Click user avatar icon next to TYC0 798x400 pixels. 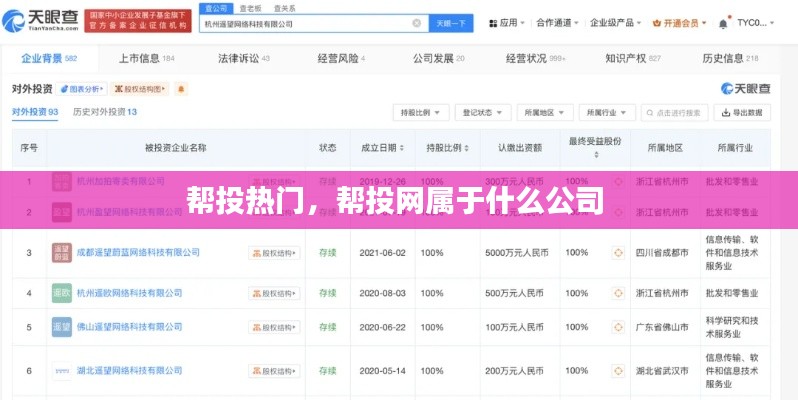point(725,22)
